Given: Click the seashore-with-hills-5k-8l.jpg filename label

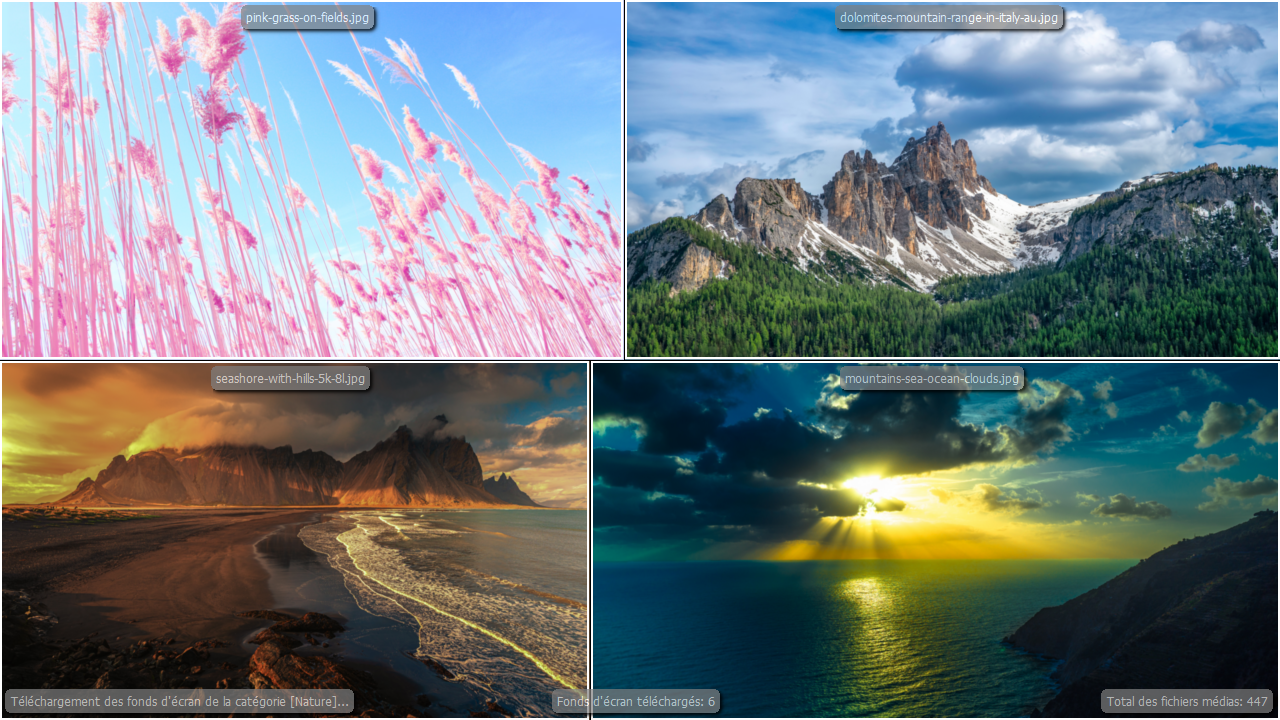Looking at the screenshot, I should click(x=291, y=378).
